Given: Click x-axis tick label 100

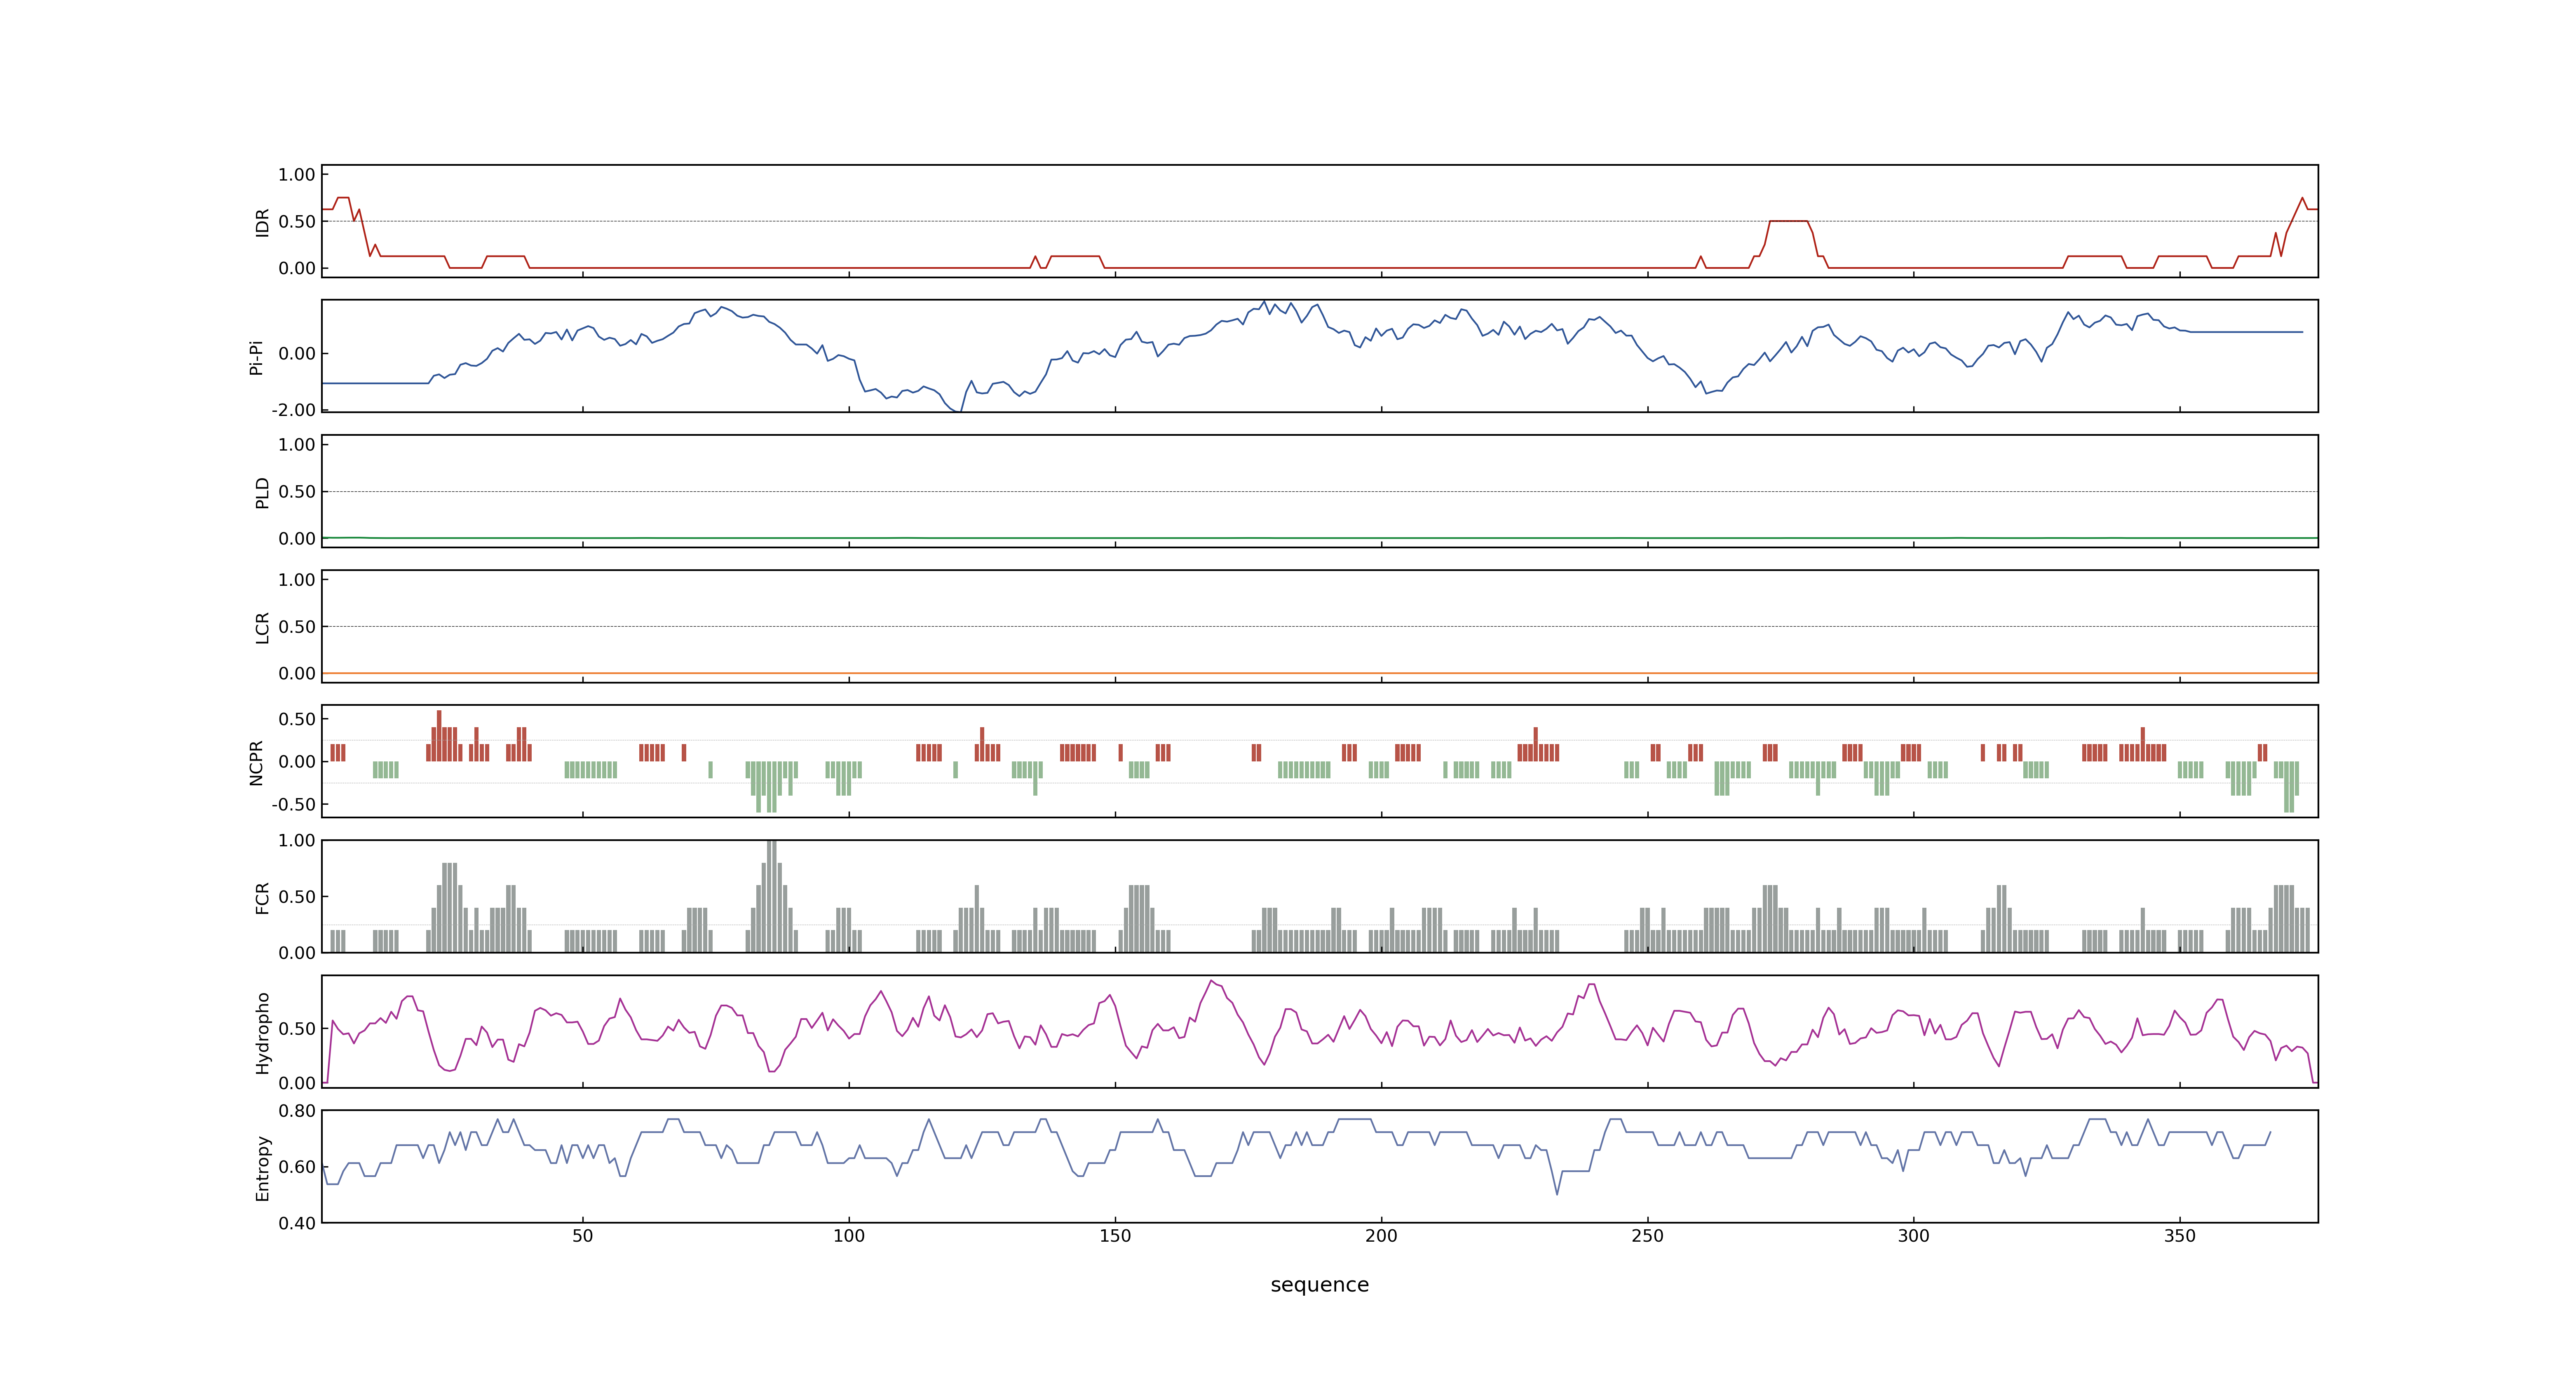Looking at the screenshot, I should [849, 1235].
